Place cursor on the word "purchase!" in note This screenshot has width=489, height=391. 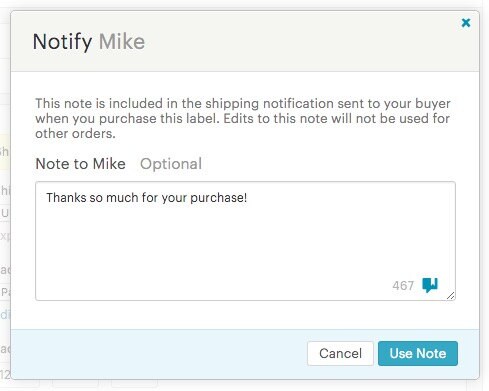tap(219, 198)
